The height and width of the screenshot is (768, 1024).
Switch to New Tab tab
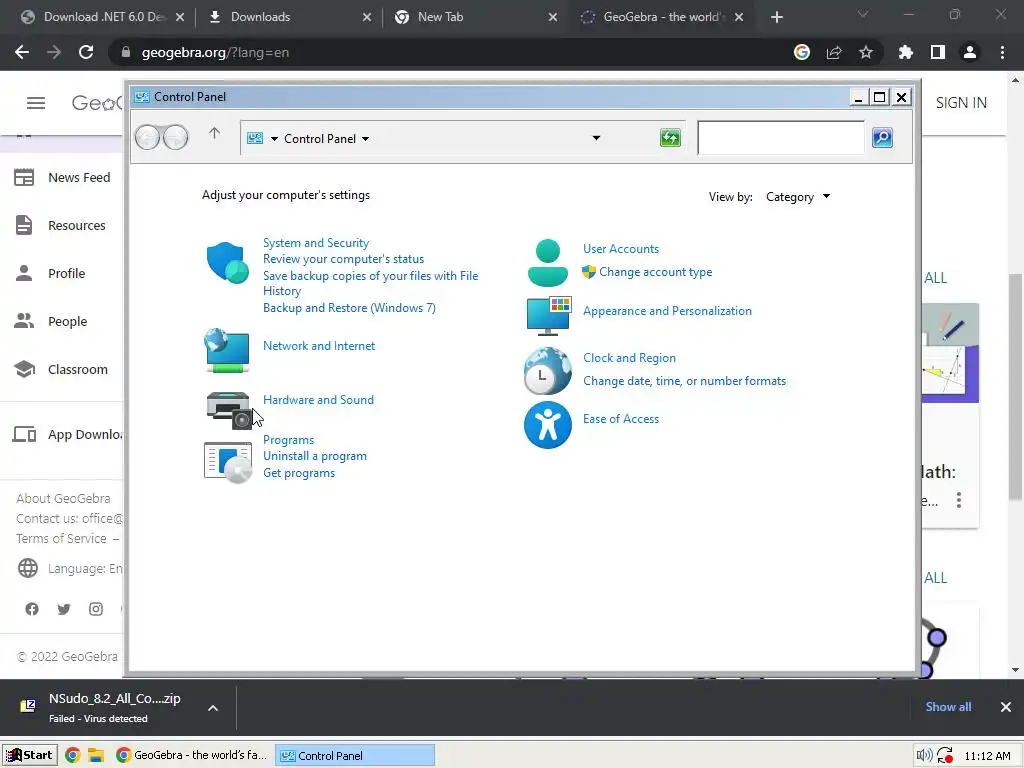pyautogui.click(x=475, y=17)
